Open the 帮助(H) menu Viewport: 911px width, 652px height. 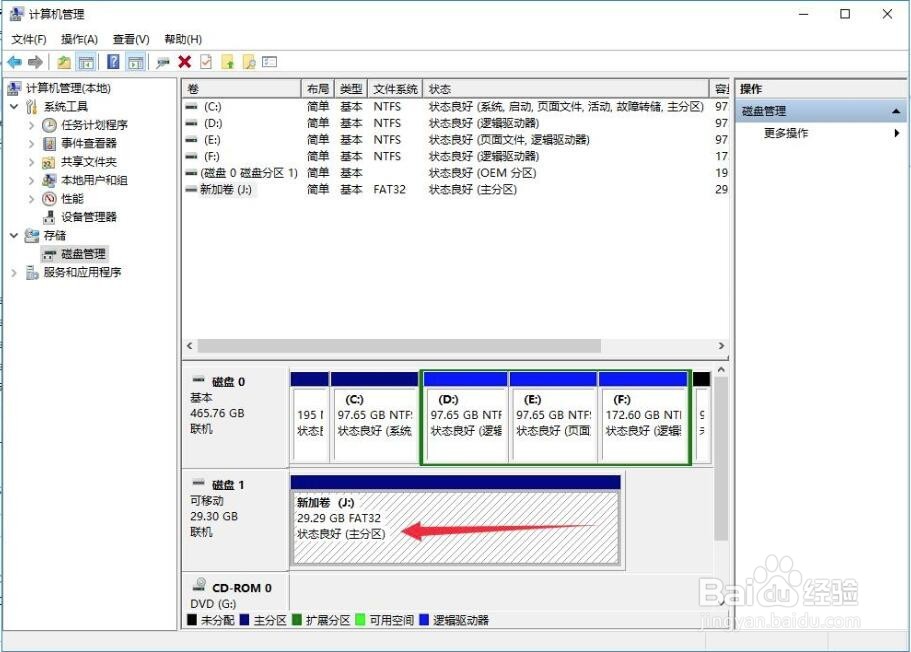[183, 39]
